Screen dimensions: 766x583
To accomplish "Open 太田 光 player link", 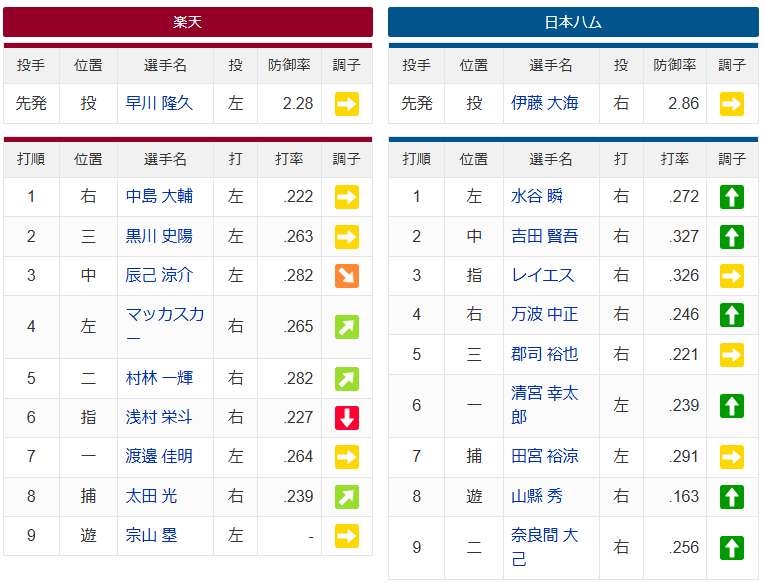I will click(x=151, y=496).
